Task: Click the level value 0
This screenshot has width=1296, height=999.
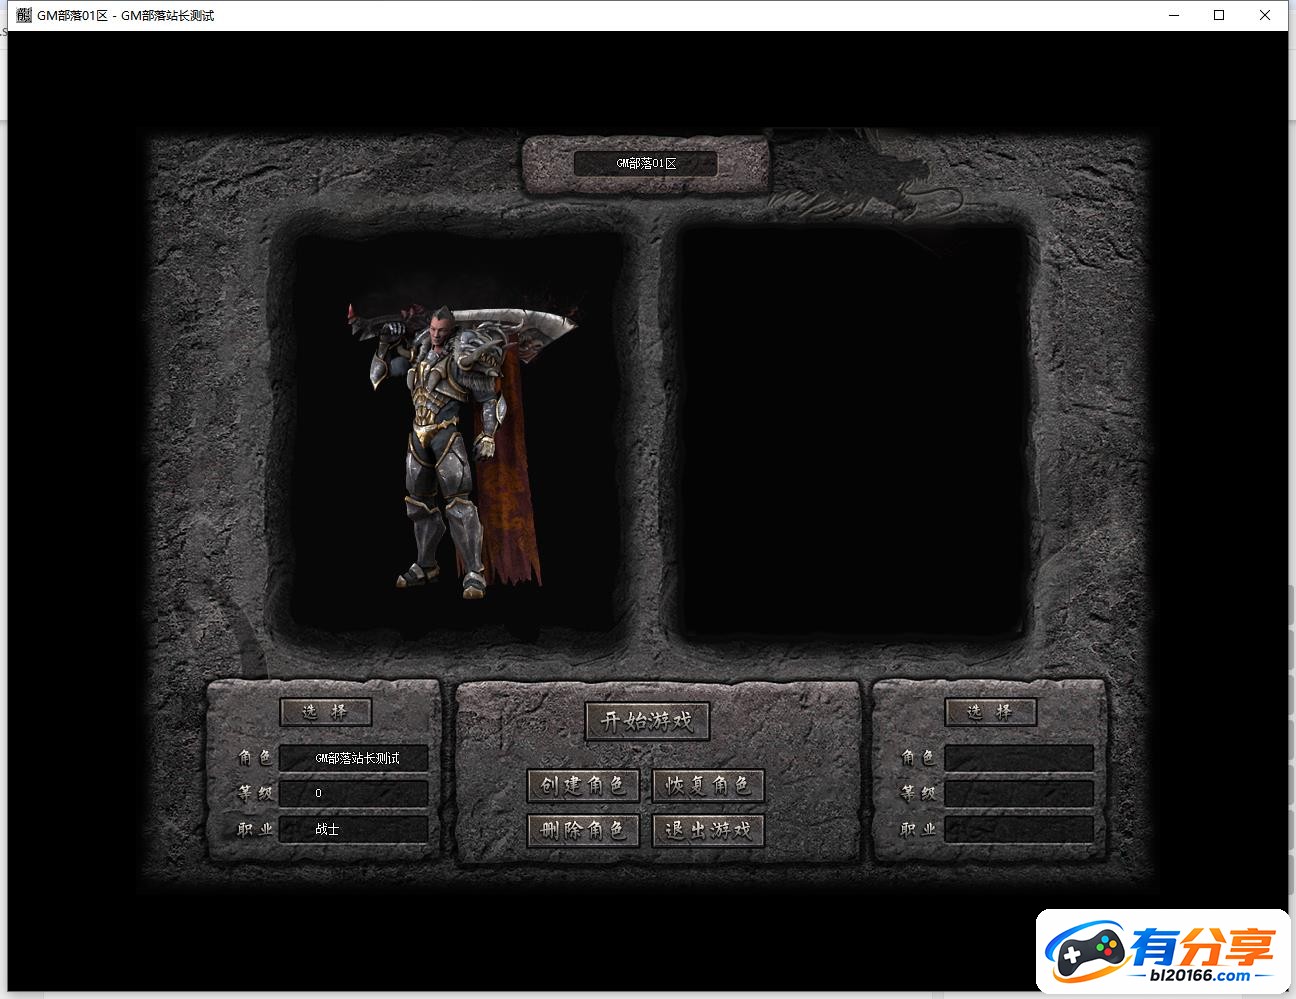Action: (319, 794)
